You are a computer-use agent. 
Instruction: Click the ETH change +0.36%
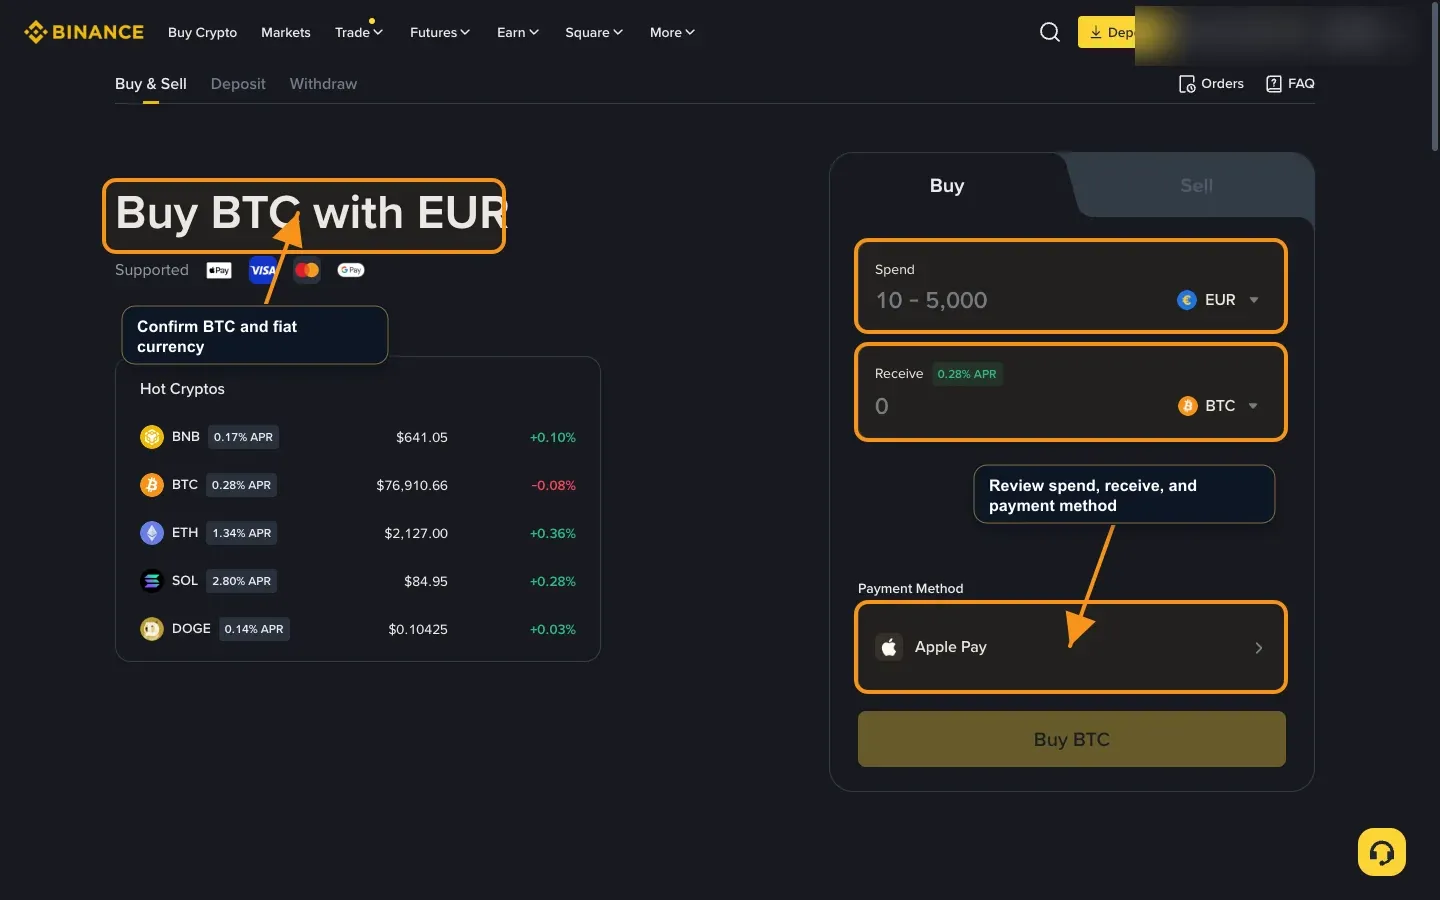pos(553,533)
